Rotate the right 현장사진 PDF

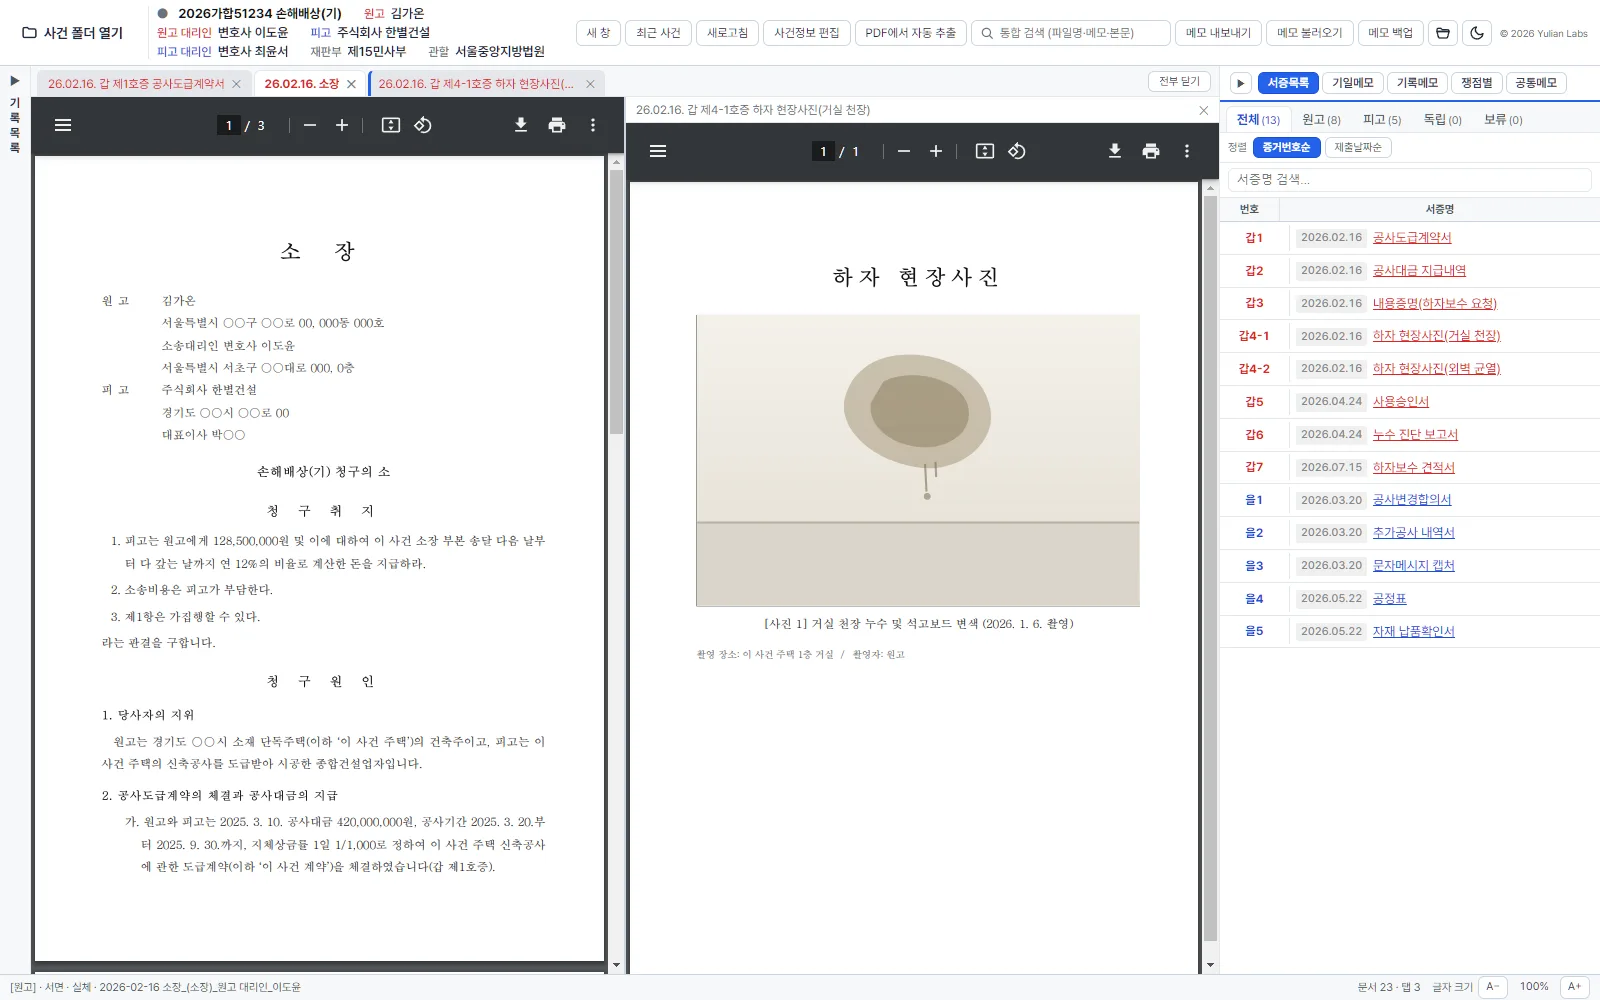coord(1017,151)
